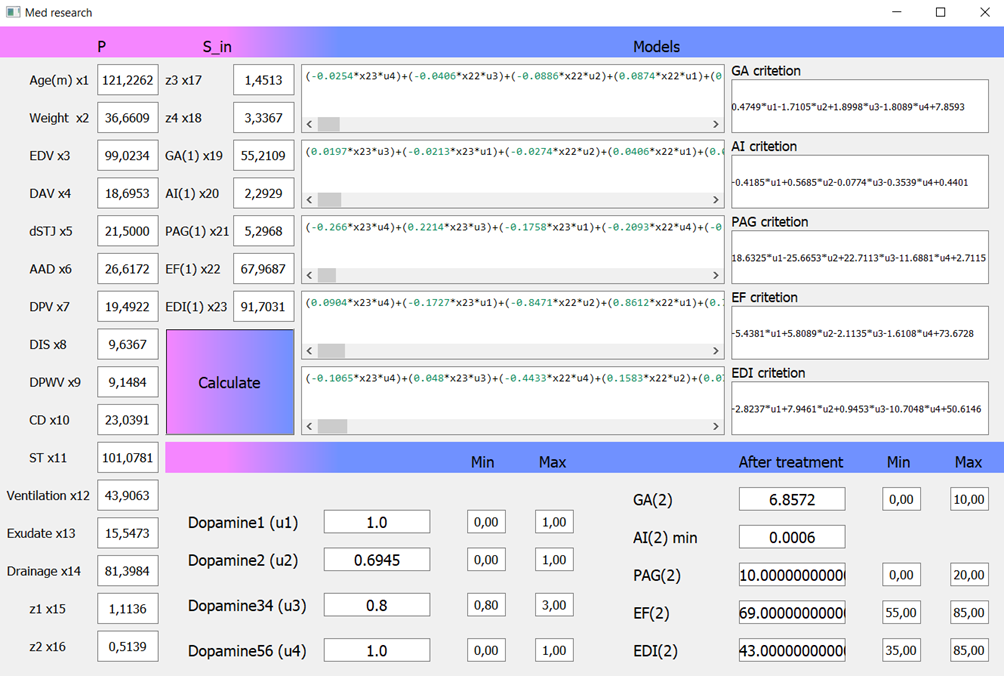Click the Dopamine1 (u1) input field
This screenshot has height=676, width=1004.
coord(376,521)
